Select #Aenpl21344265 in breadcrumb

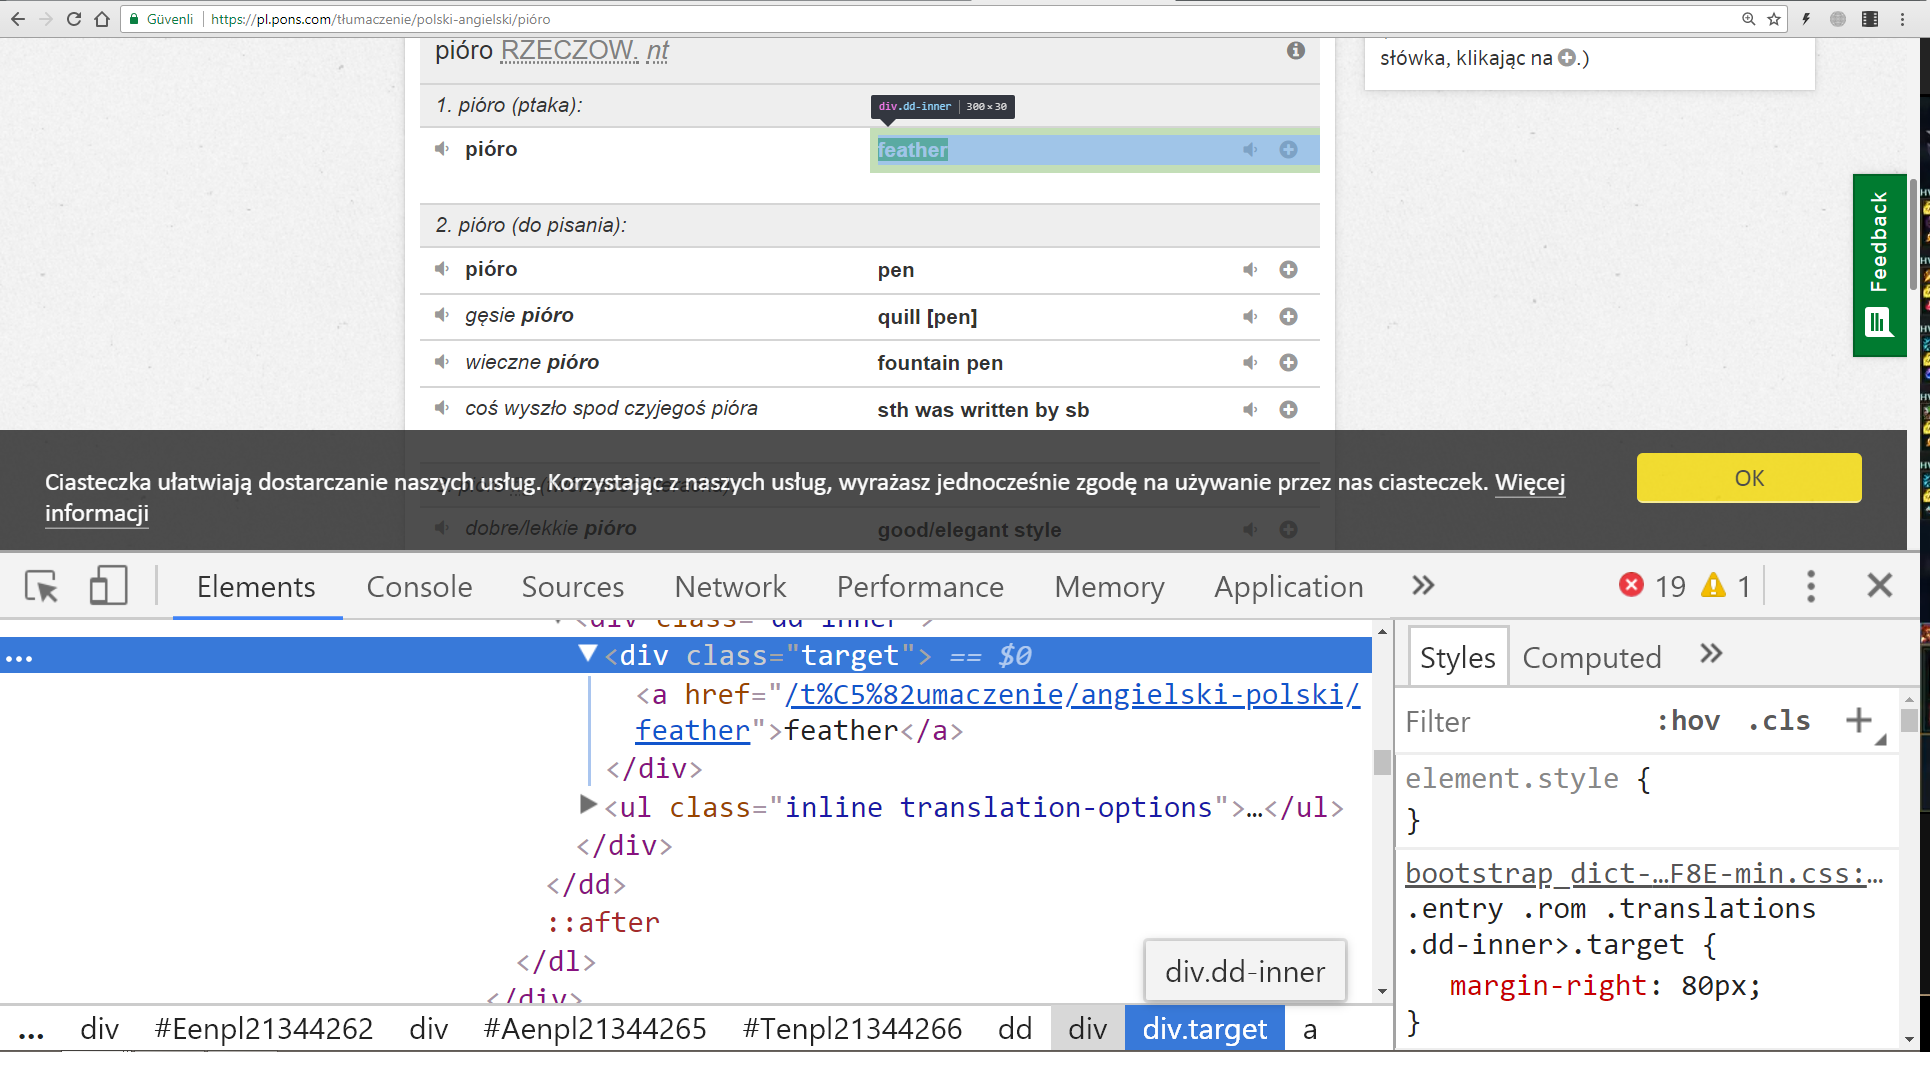pyautogui.click(x=595, y=1029)
